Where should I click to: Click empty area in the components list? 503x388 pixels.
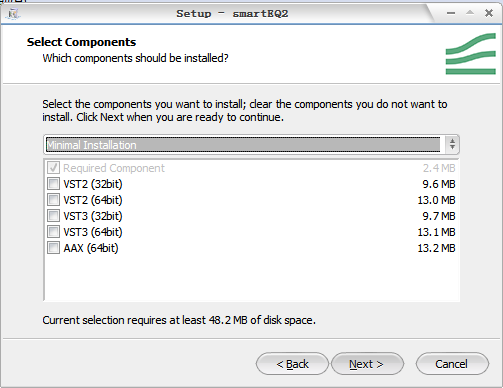[251, 278]
